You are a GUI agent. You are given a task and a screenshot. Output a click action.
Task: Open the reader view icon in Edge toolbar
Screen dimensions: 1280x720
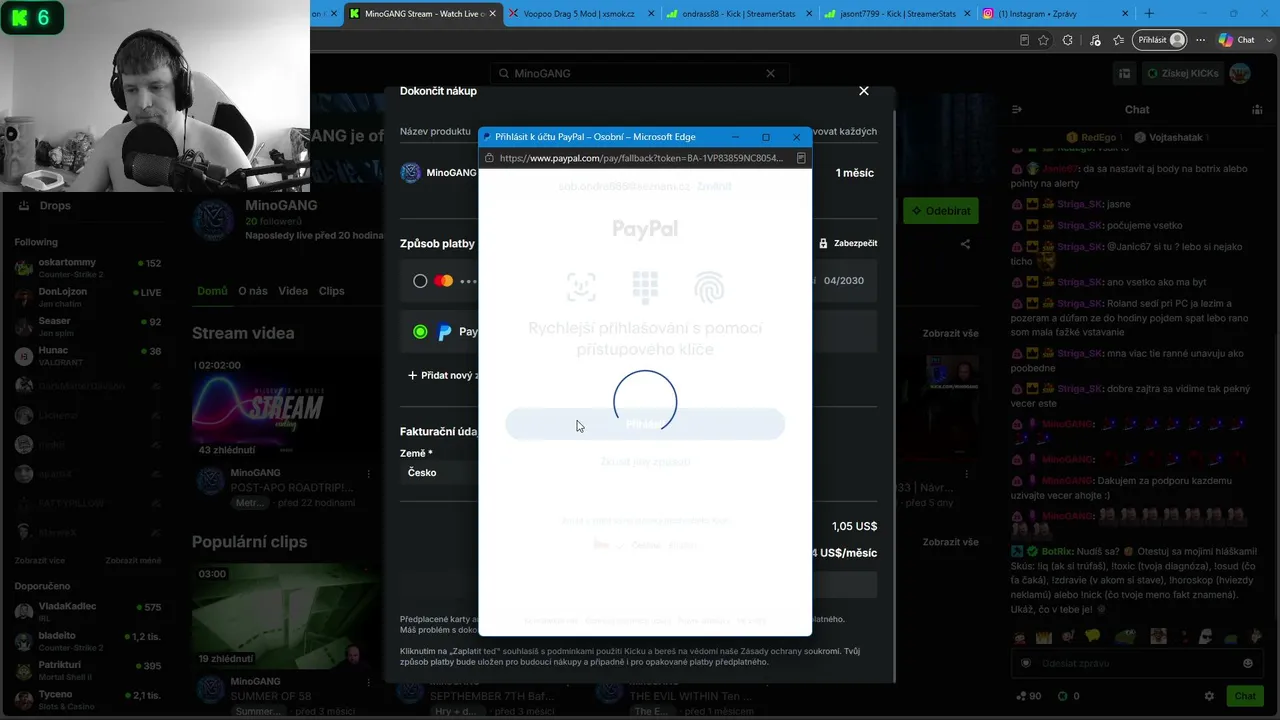(x=1024, y=40)
